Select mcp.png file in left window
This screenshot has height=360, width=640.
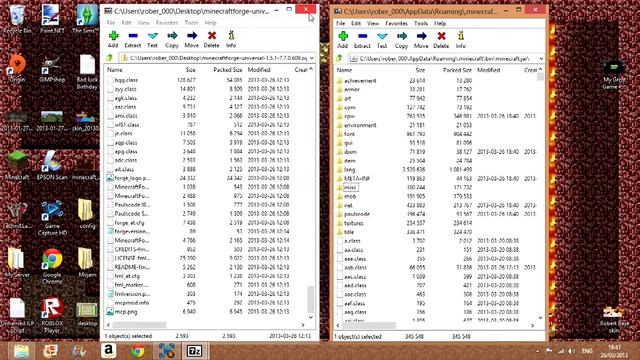(122, 312)
